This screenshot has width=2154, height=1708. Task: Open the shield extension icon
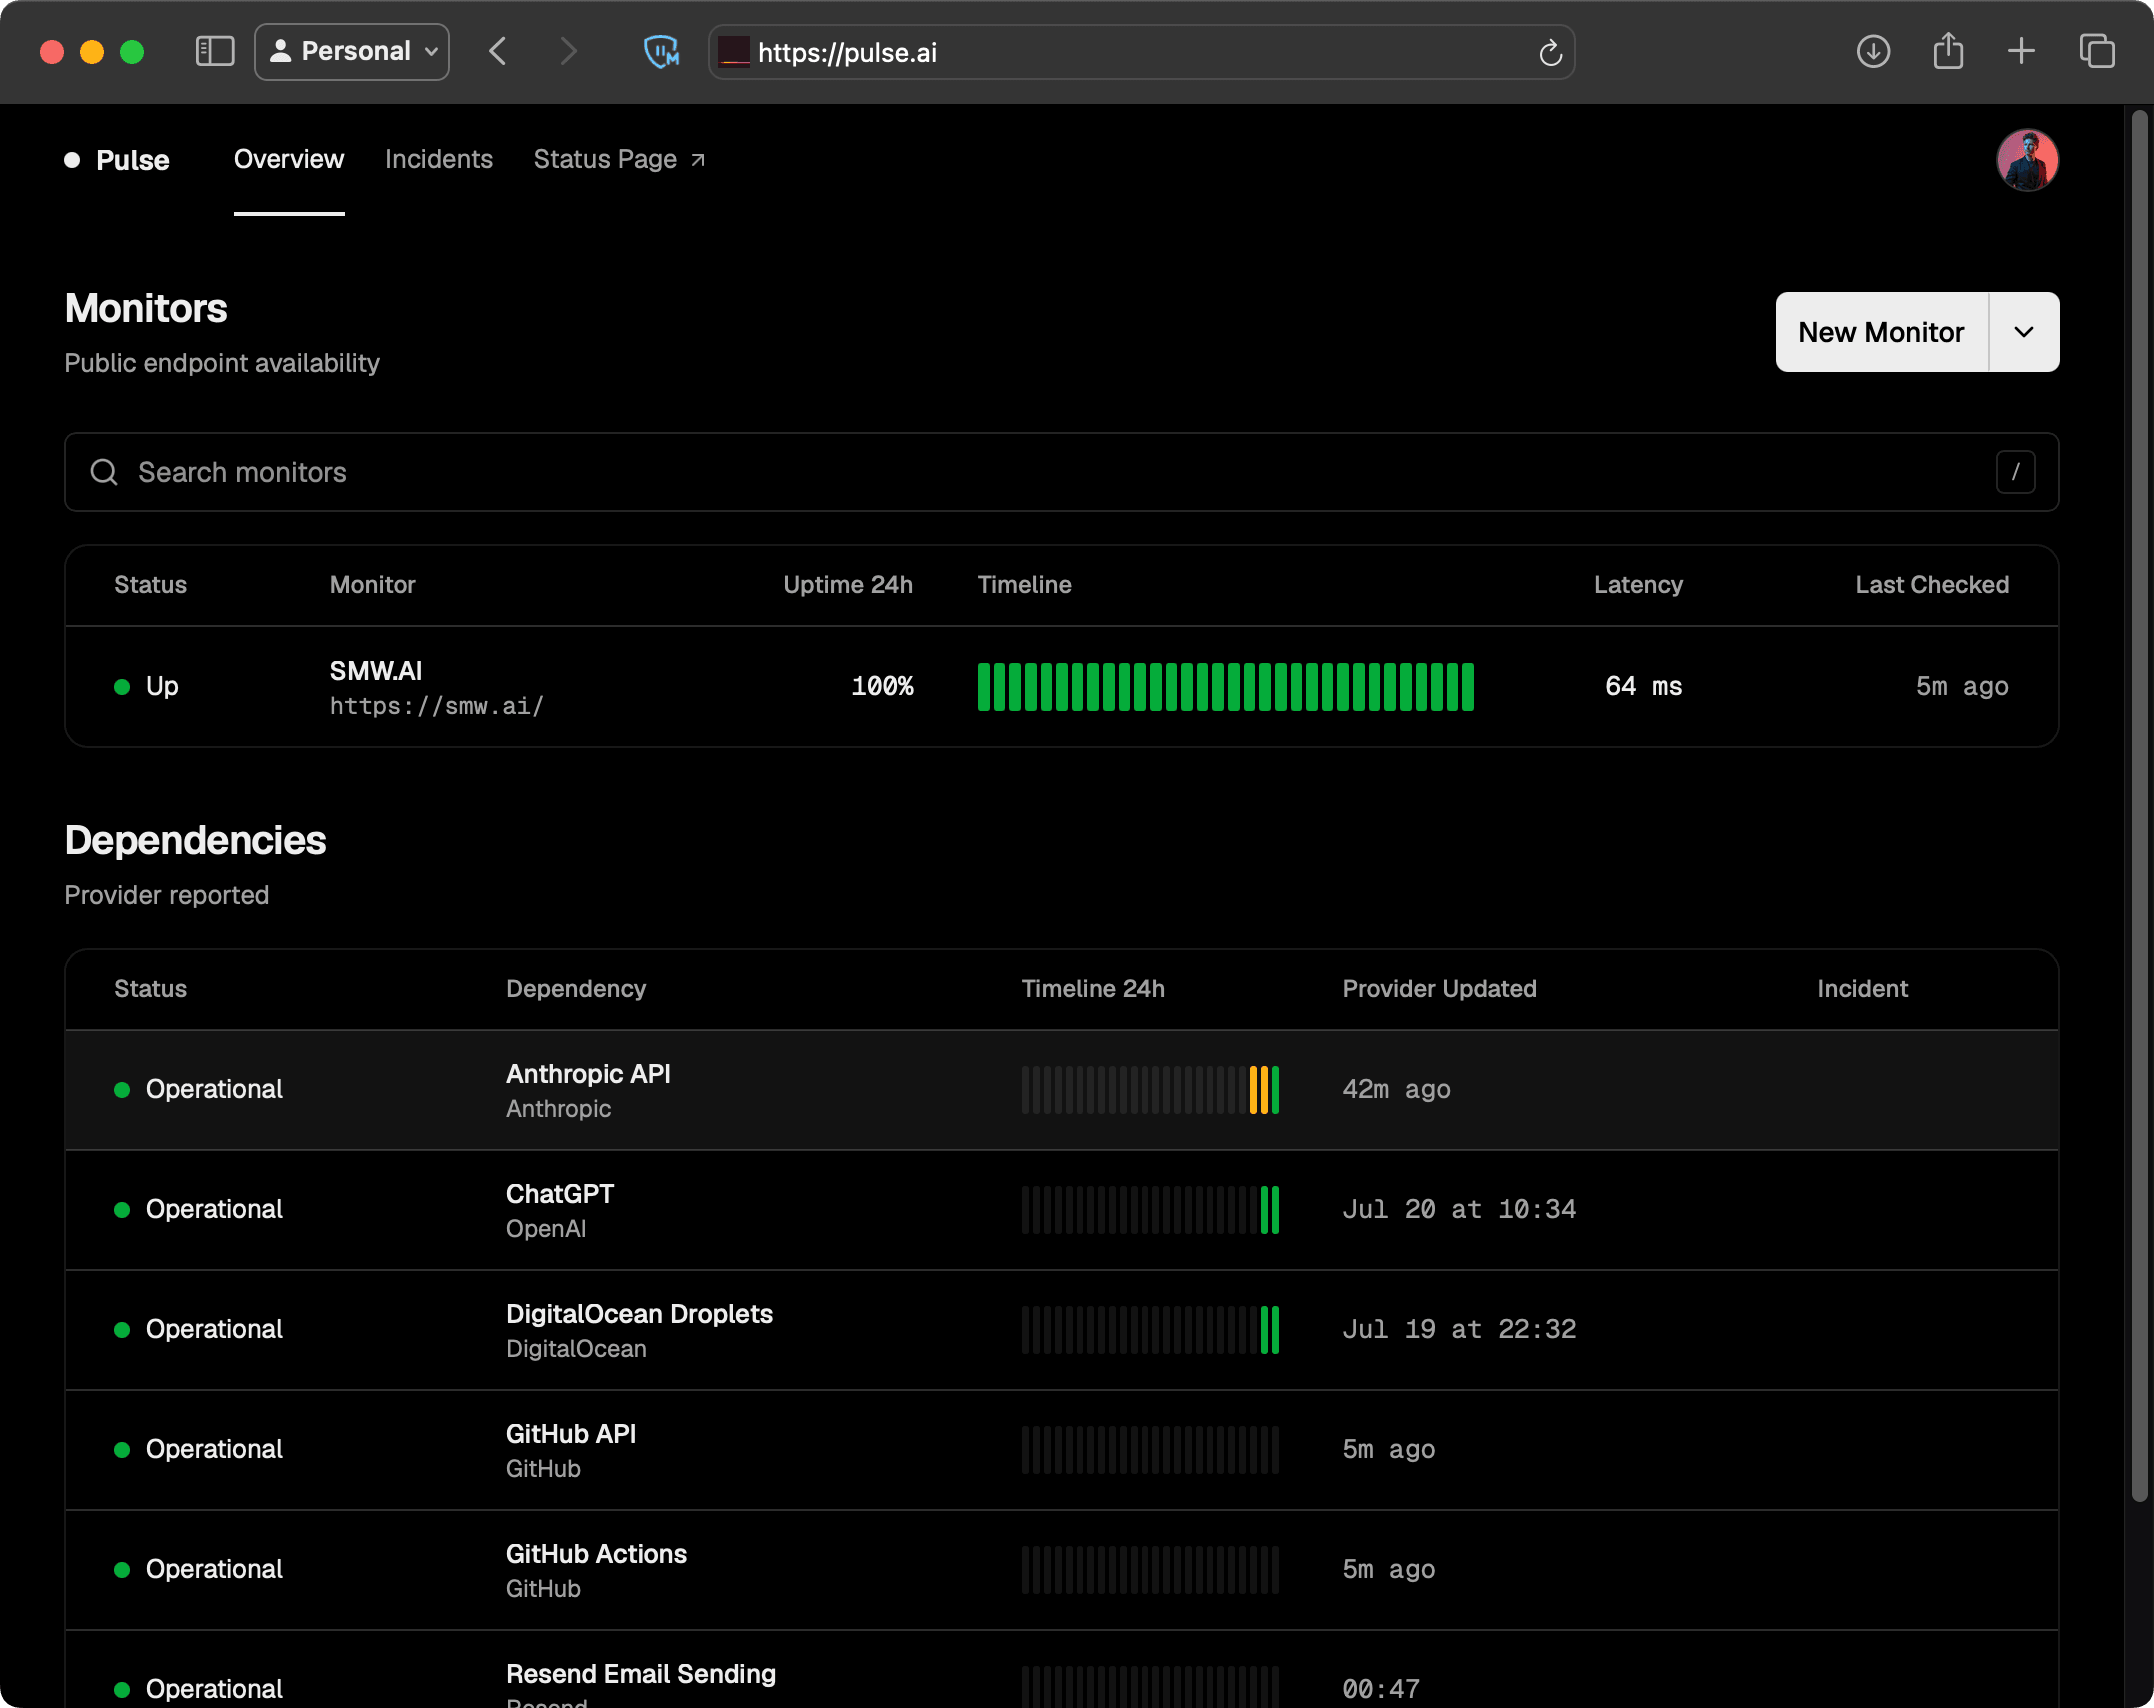coord(661,51)
